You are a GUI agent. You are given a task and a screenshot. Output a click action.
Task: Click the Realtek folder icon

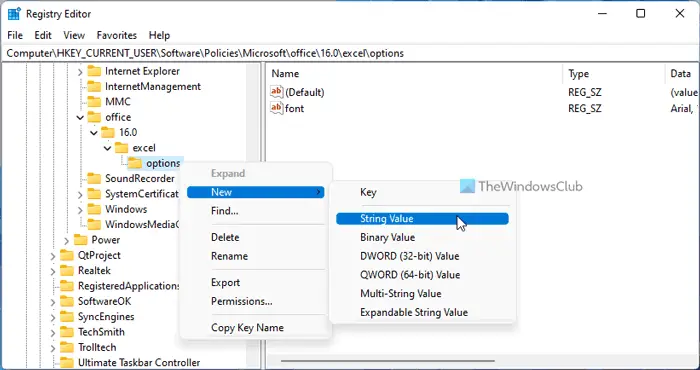[x=67, y=270]
